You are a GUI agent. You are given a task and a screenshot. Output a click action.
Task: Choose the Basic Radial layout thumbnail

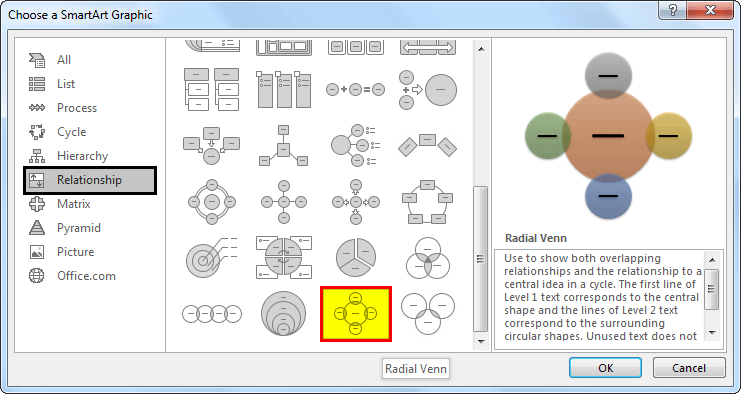point(284,202)
